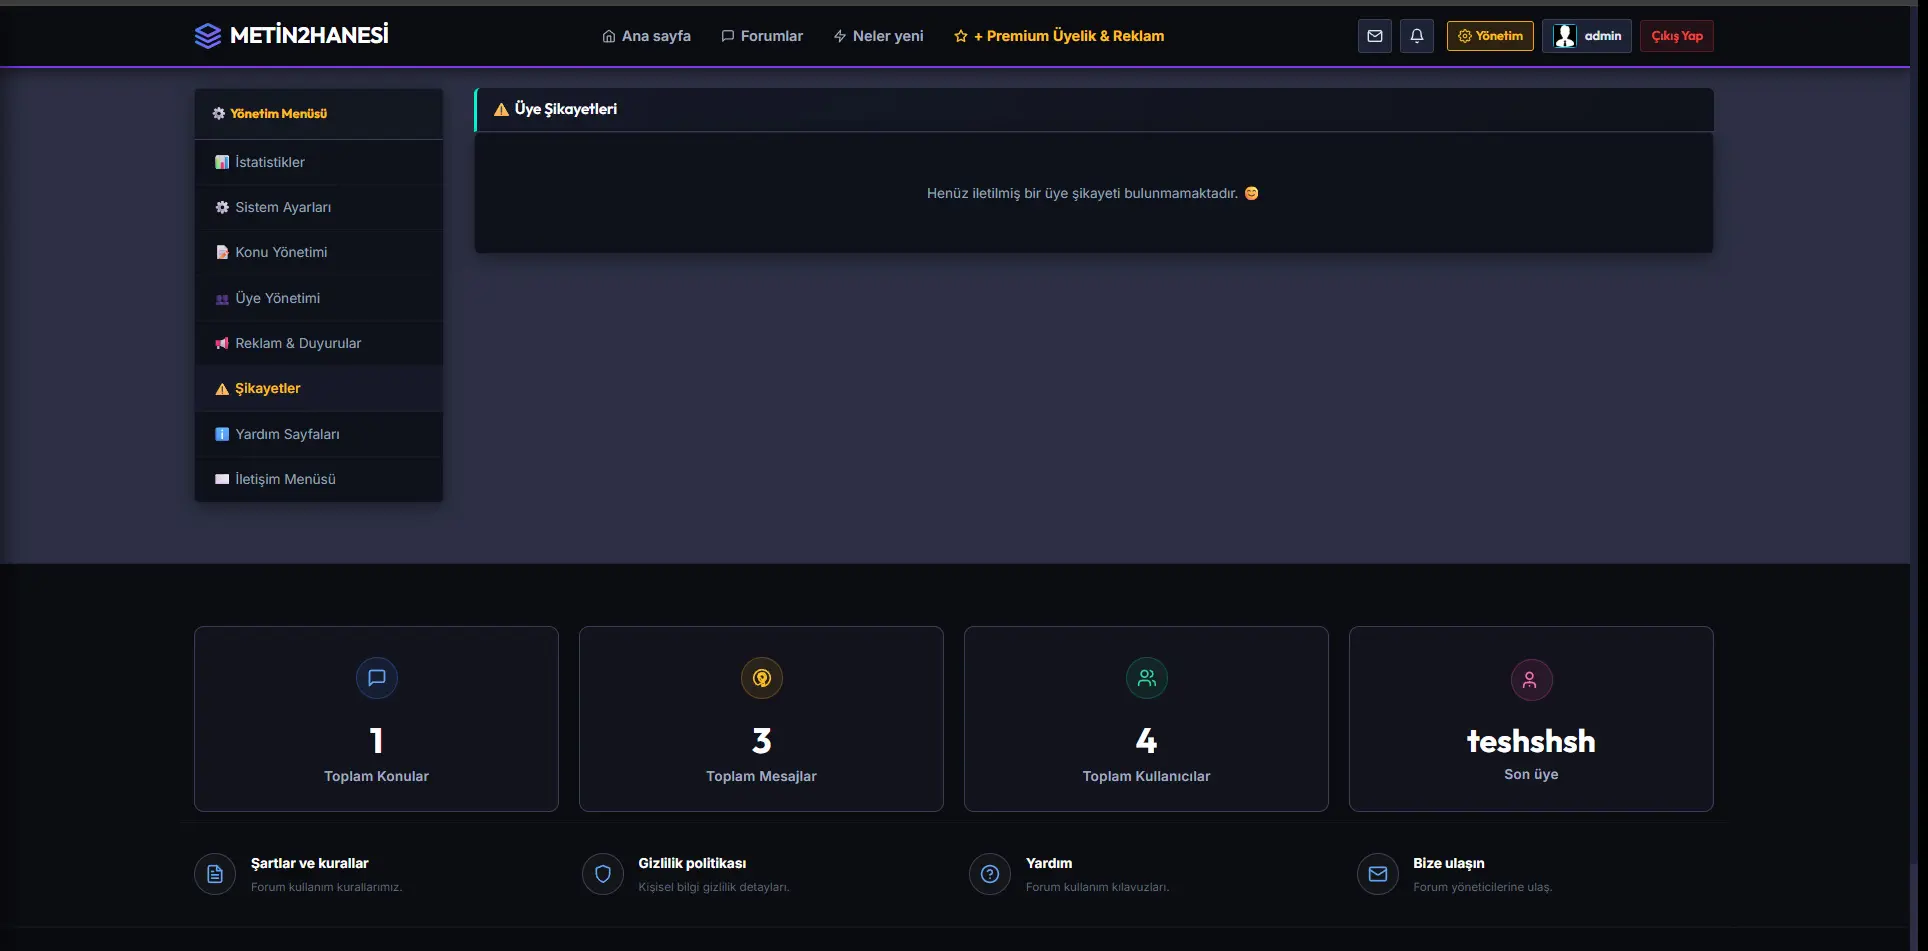Click the Premium star icon

tap(961, 36)
